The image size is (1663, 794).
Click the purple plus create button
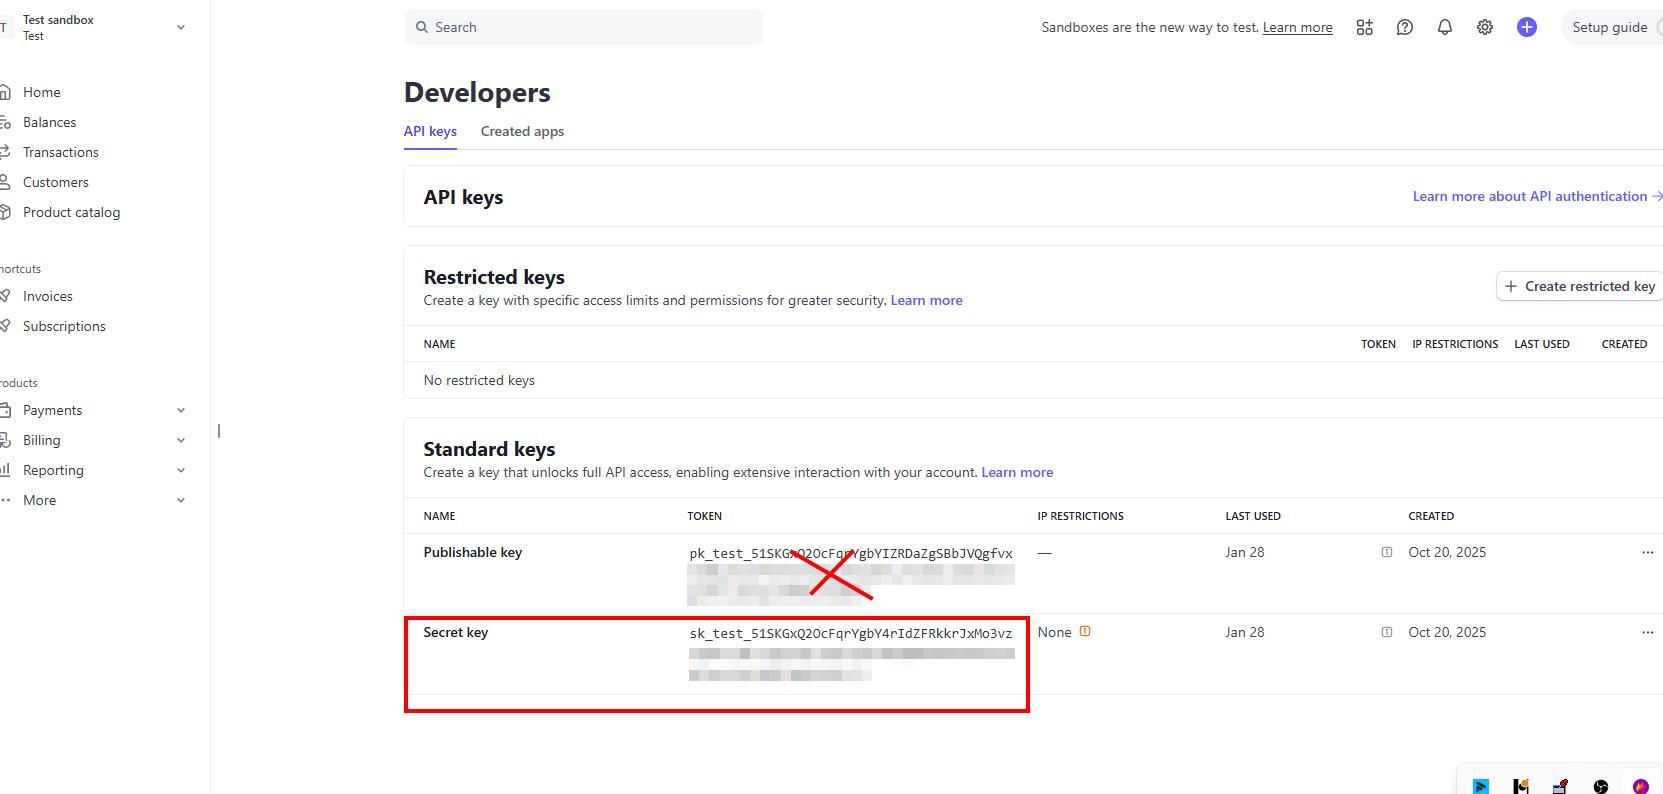pyautogui.click(x=1526, y=27)
